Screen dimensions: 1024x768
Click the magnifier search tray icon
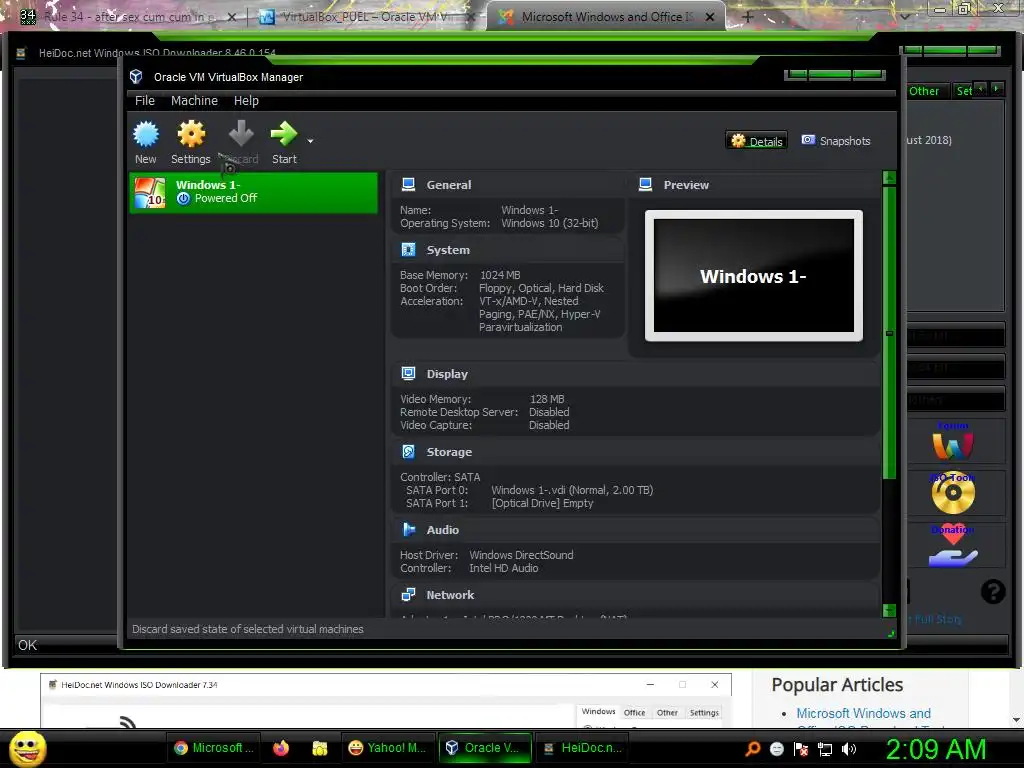point(753,749)
